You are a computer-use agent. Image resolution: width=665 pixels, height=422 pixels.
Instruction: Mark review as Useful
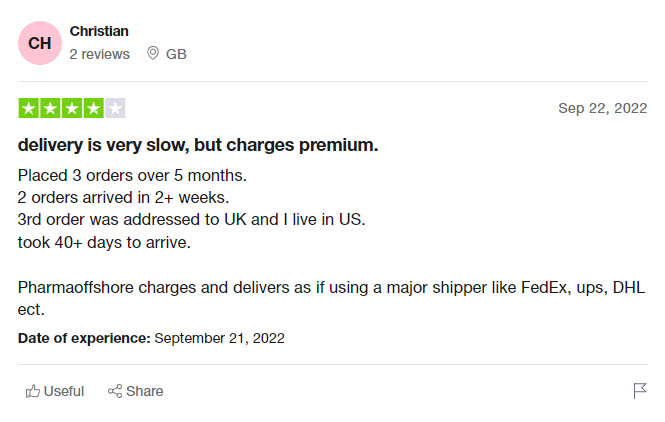click(x=55, y=391)
